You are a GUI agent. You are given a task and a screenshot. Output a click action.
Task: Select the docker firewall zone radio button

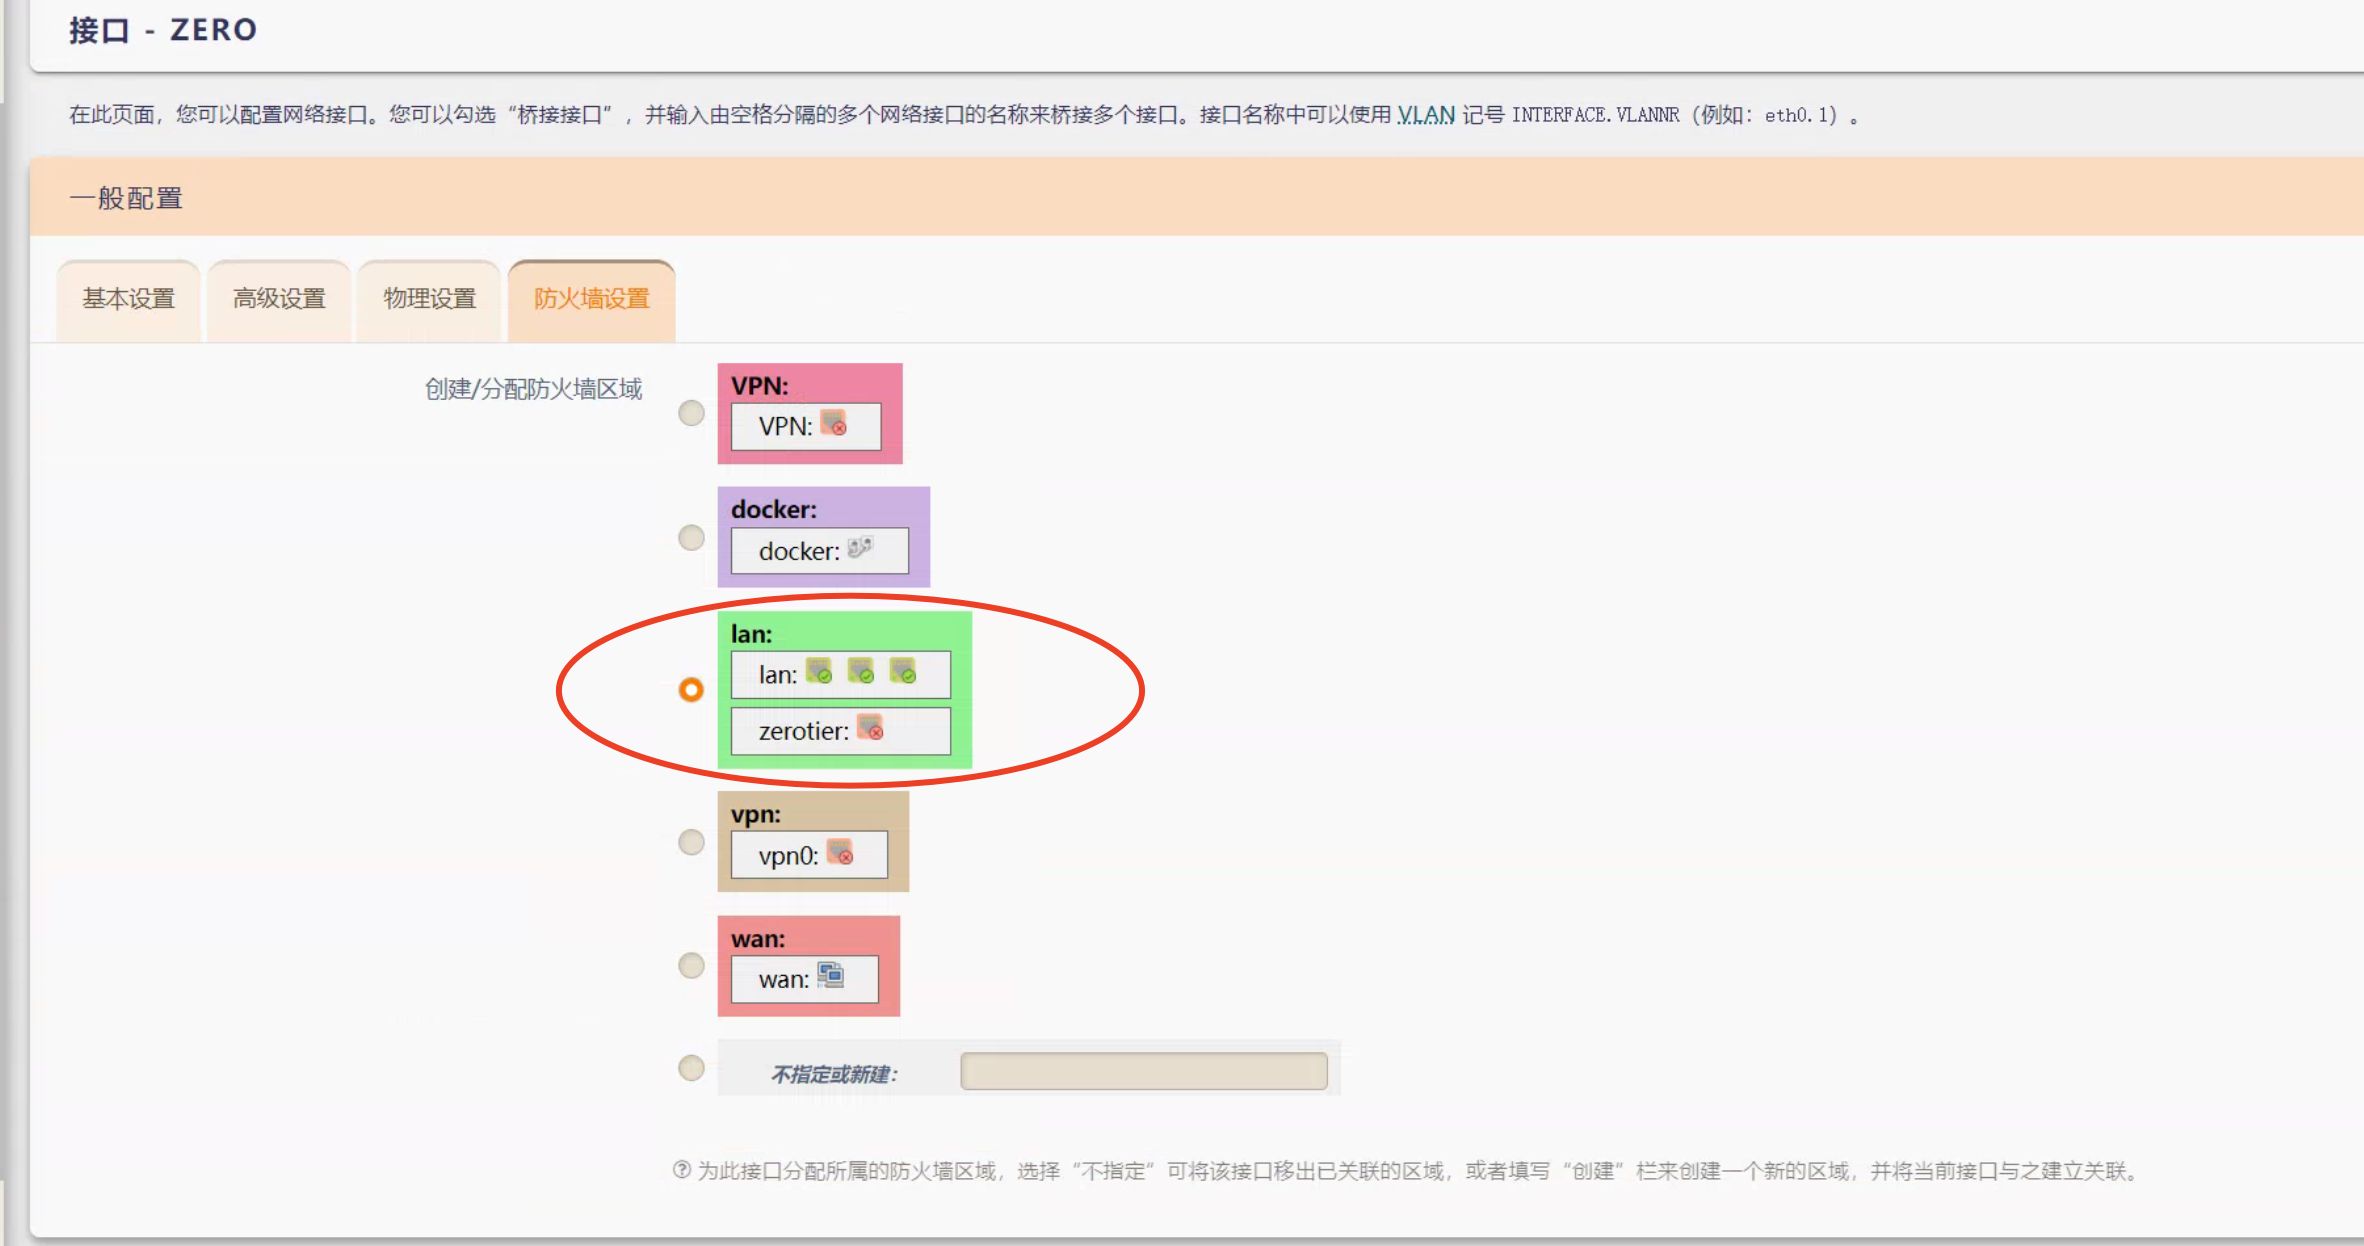click(x=691, y=538)
